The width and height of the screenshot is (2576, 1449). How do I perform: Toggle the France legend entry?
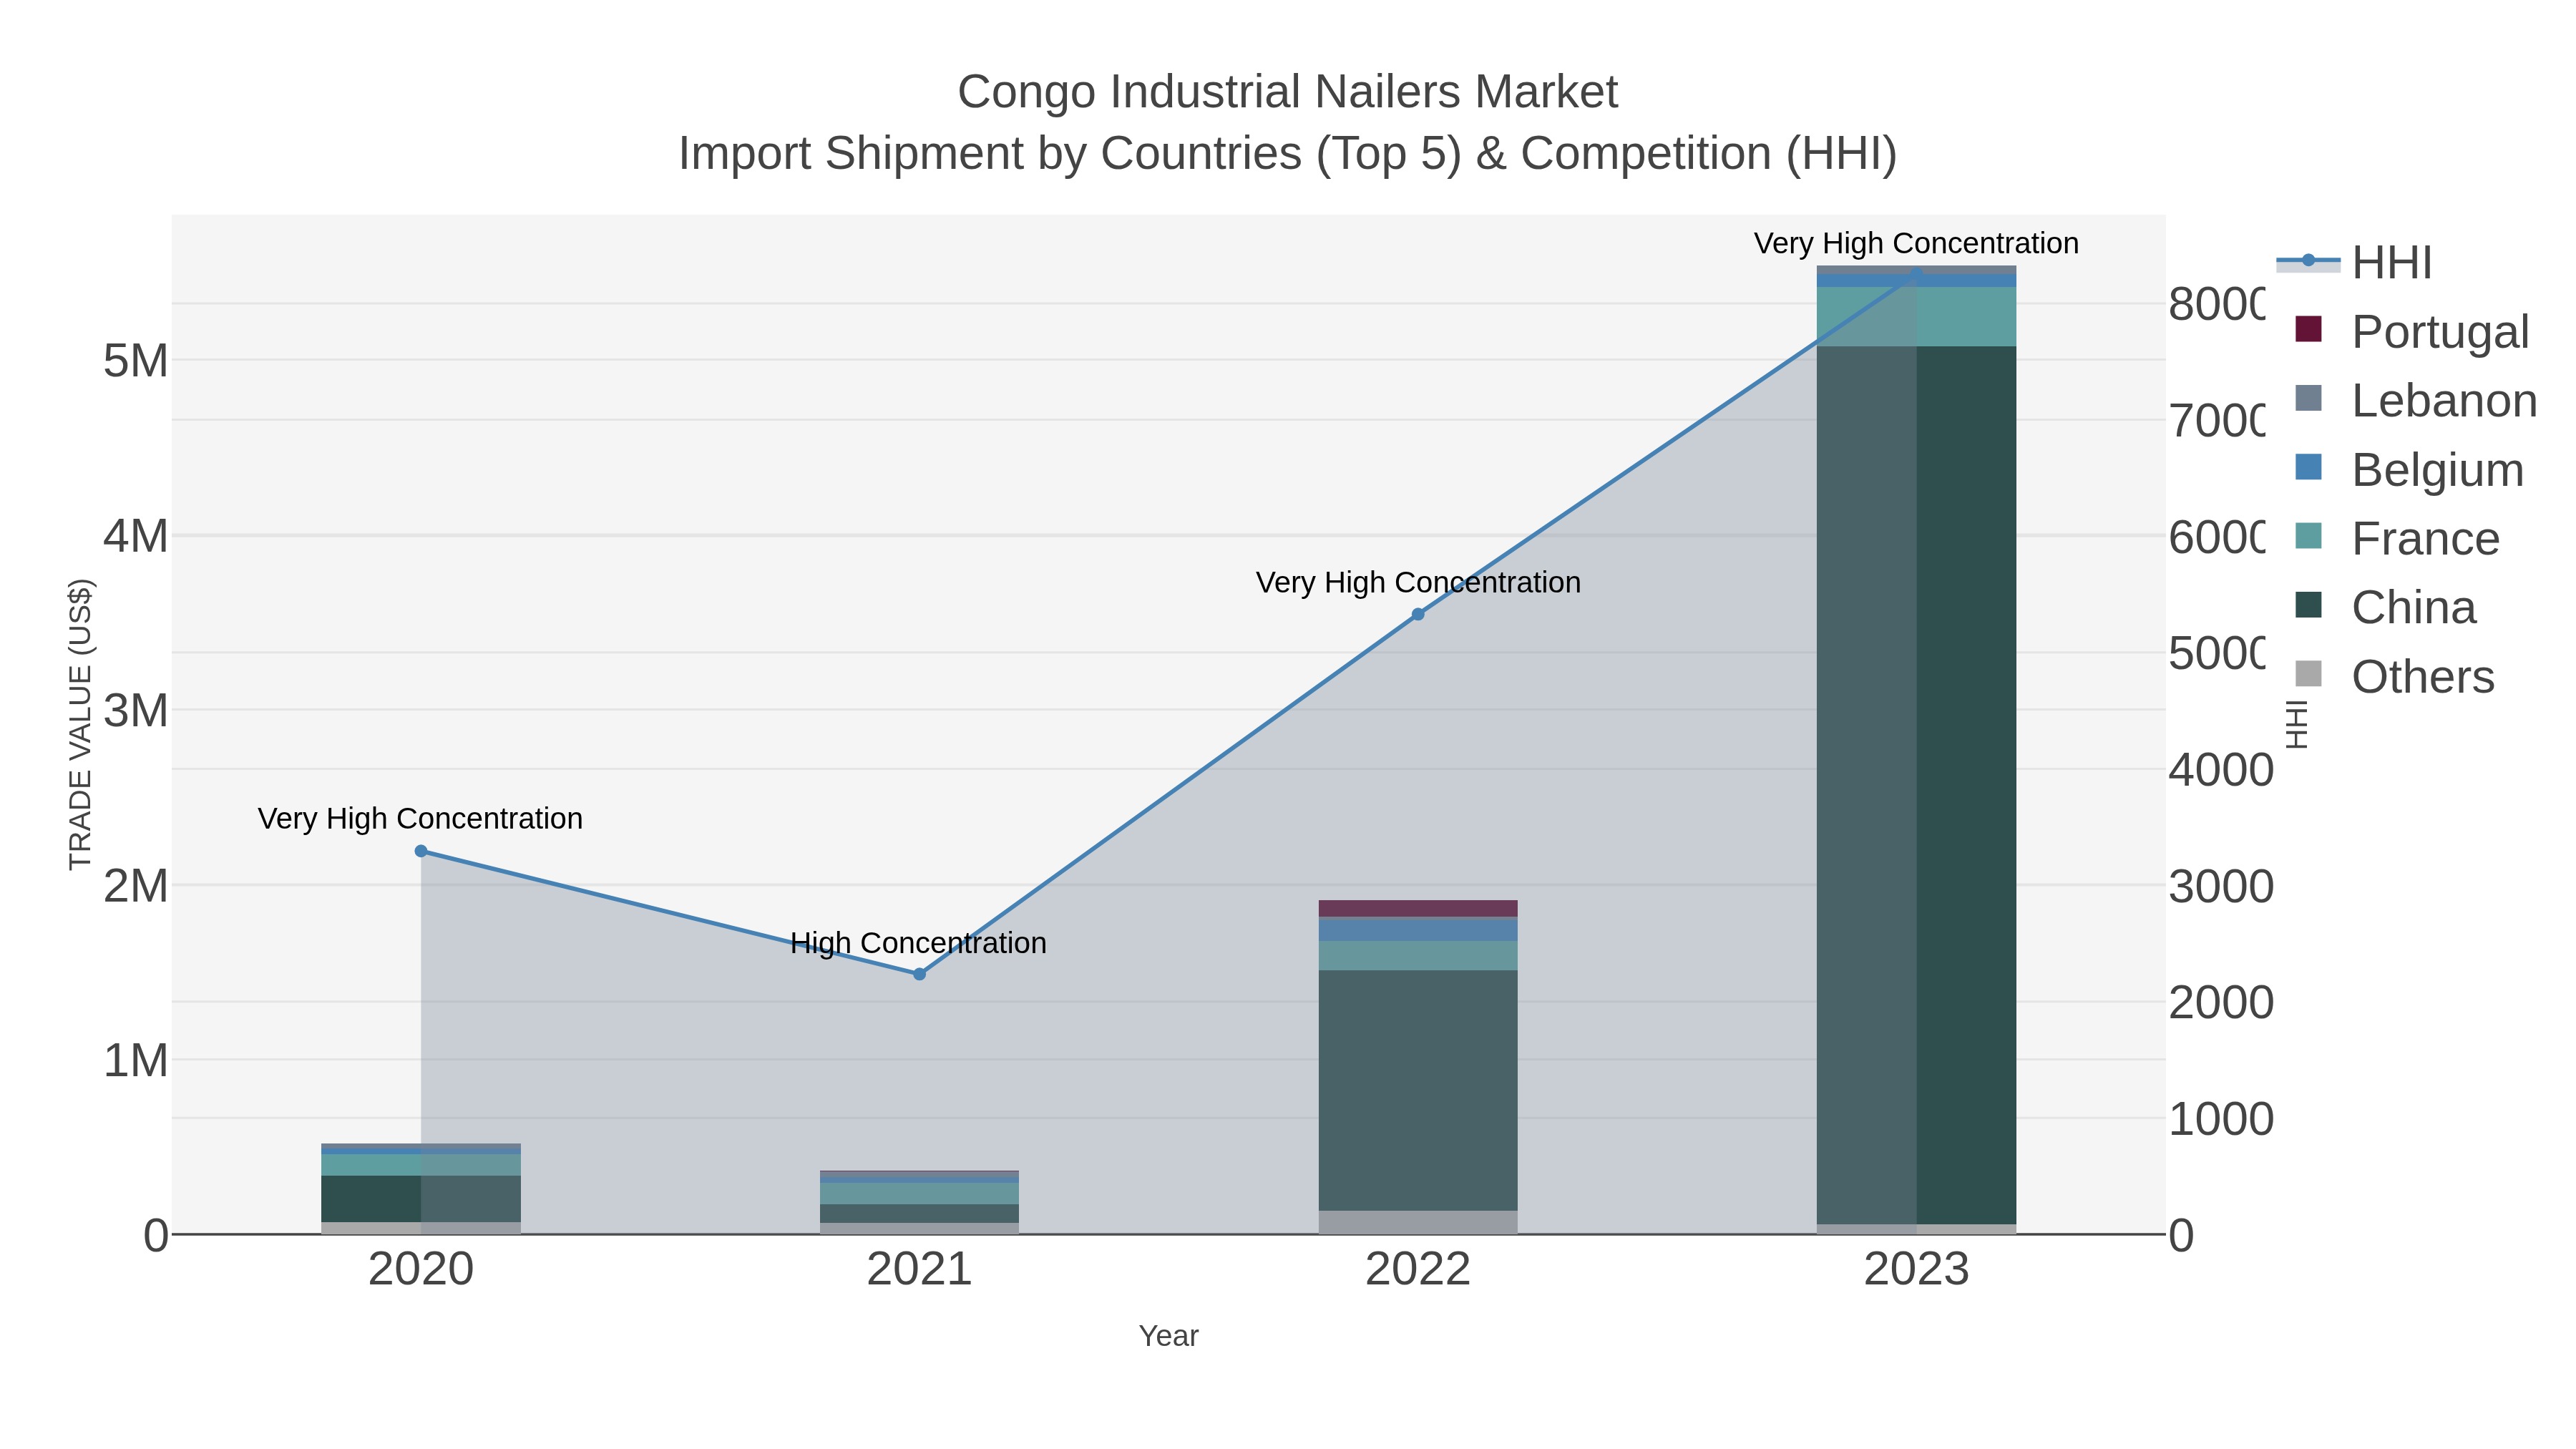point(2397,538)
